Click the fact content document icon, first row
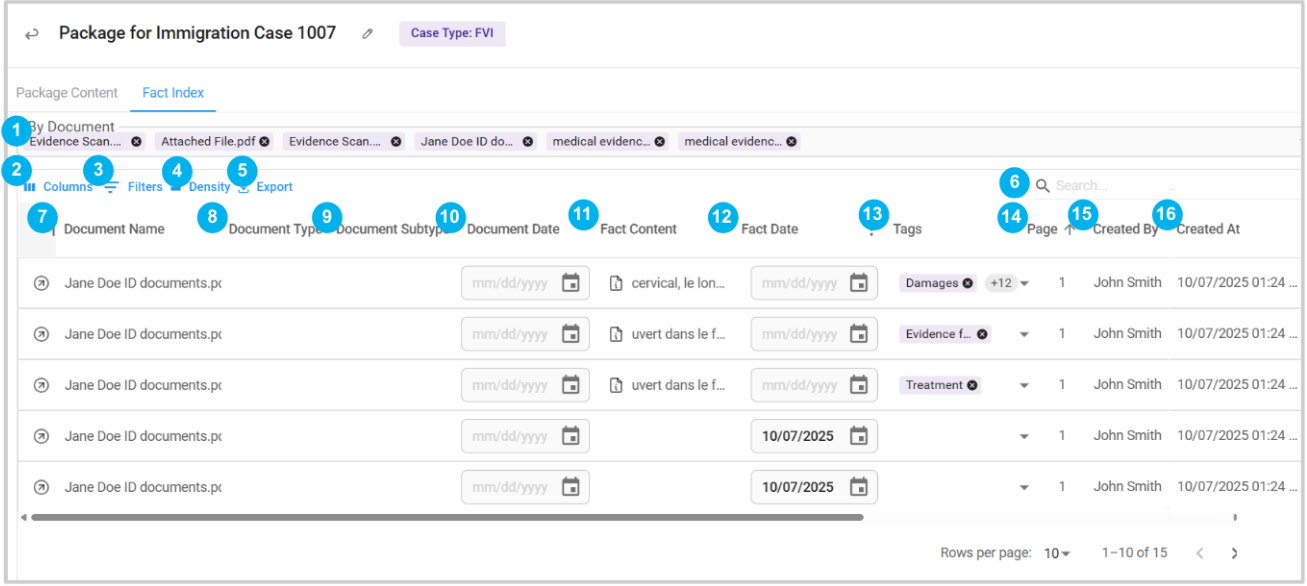 coord(617,284)
